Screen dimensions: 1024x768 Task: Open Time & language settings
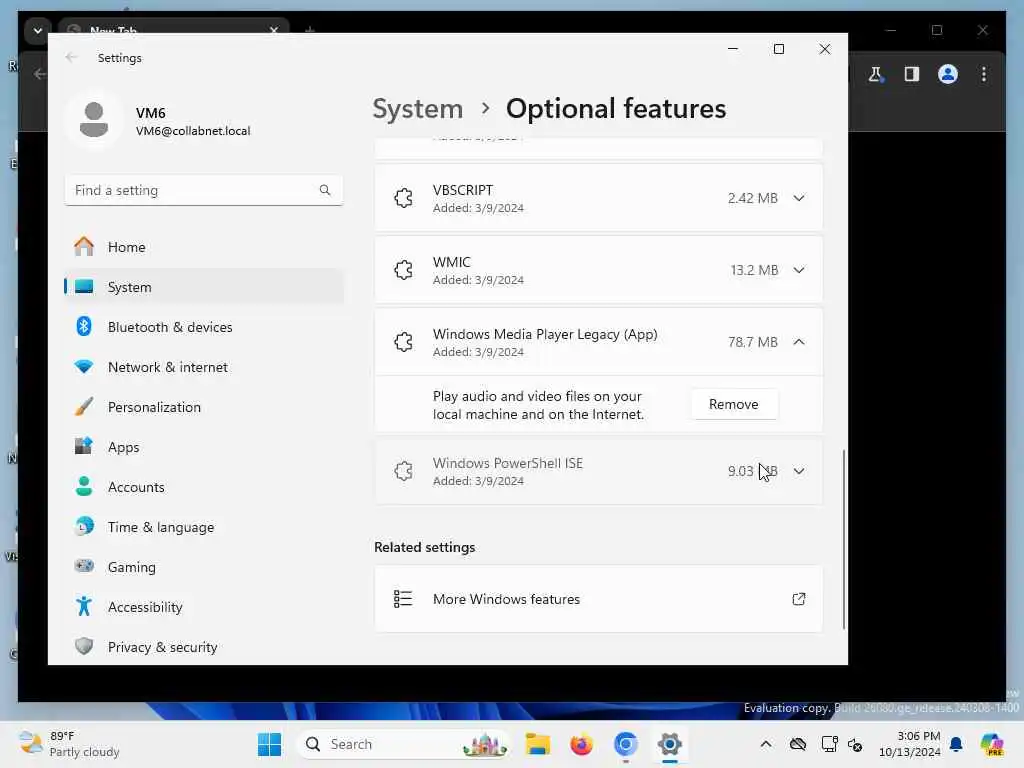[204, 526]
